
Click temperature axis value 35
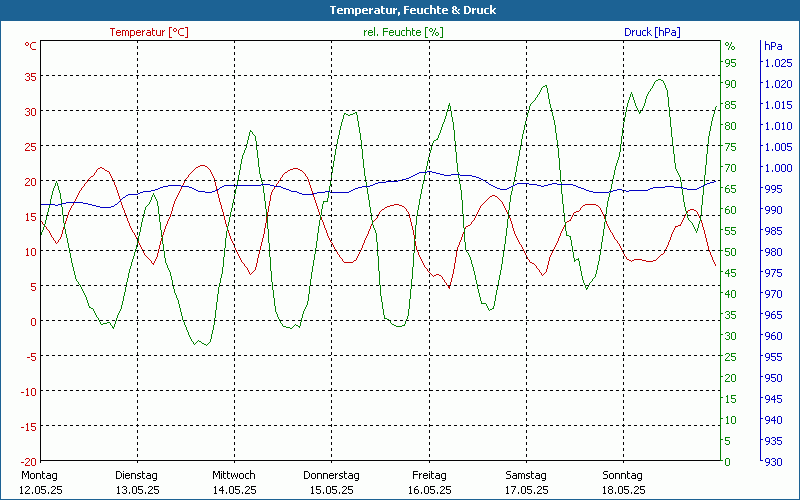tap(31, 77)
